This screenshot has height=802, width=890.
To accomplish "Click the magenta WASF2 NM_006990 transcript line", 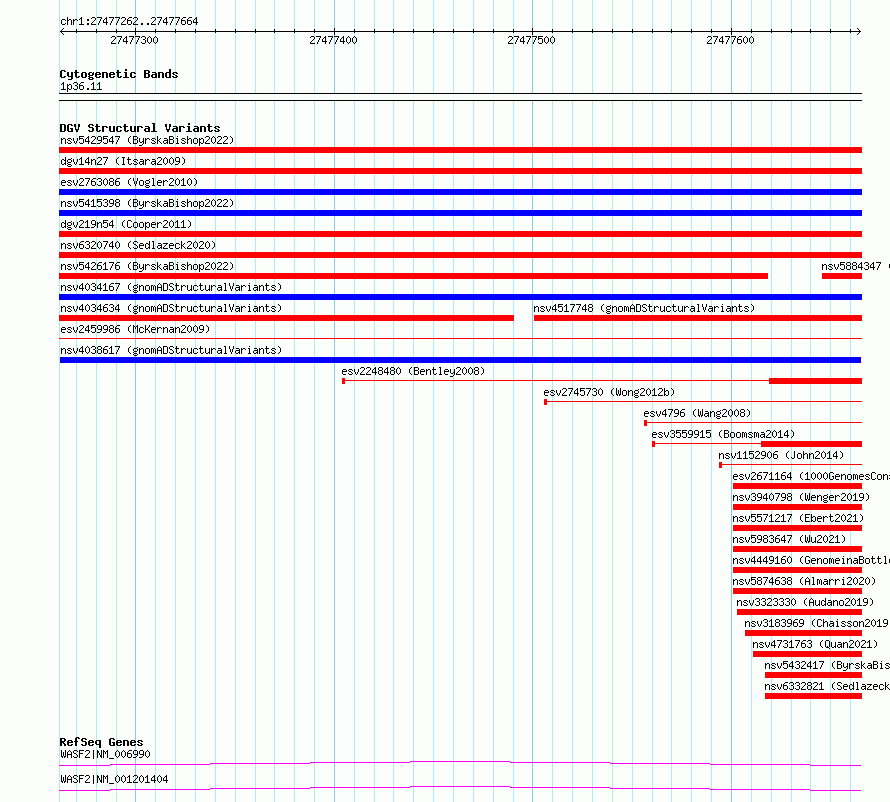I will coord(460,763).
